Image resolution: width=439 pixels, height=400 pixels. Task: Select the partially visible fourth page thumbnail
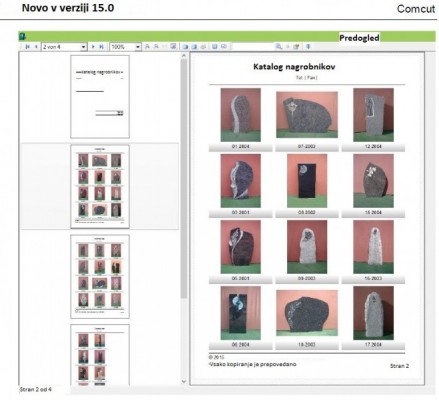(100, 355)
